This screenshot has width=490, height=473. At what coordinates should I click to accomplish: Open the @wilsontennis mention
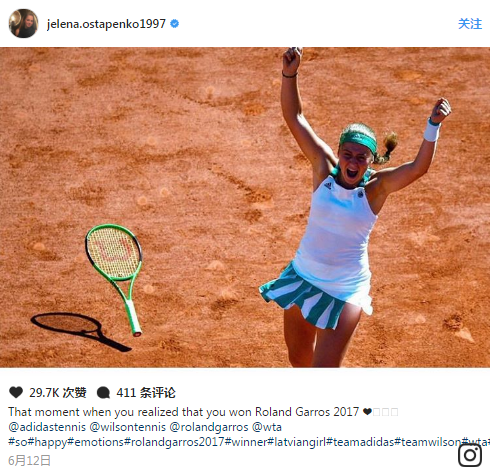[128, 427]
